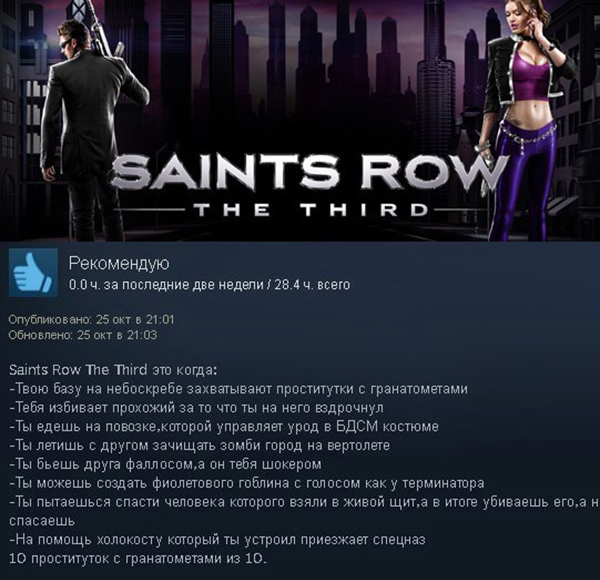Viewport: 600px width, 580px height.
Task: Click the Saints Row logo title in banner
Action: point(309,171)
